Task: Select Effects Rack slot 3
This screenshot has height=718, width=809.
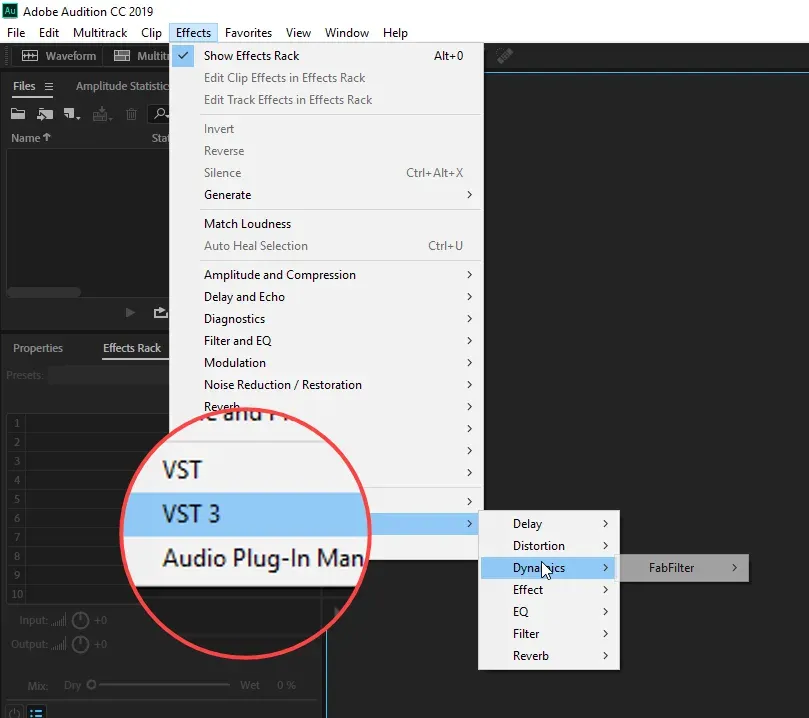Action: [x=88, y=461]
